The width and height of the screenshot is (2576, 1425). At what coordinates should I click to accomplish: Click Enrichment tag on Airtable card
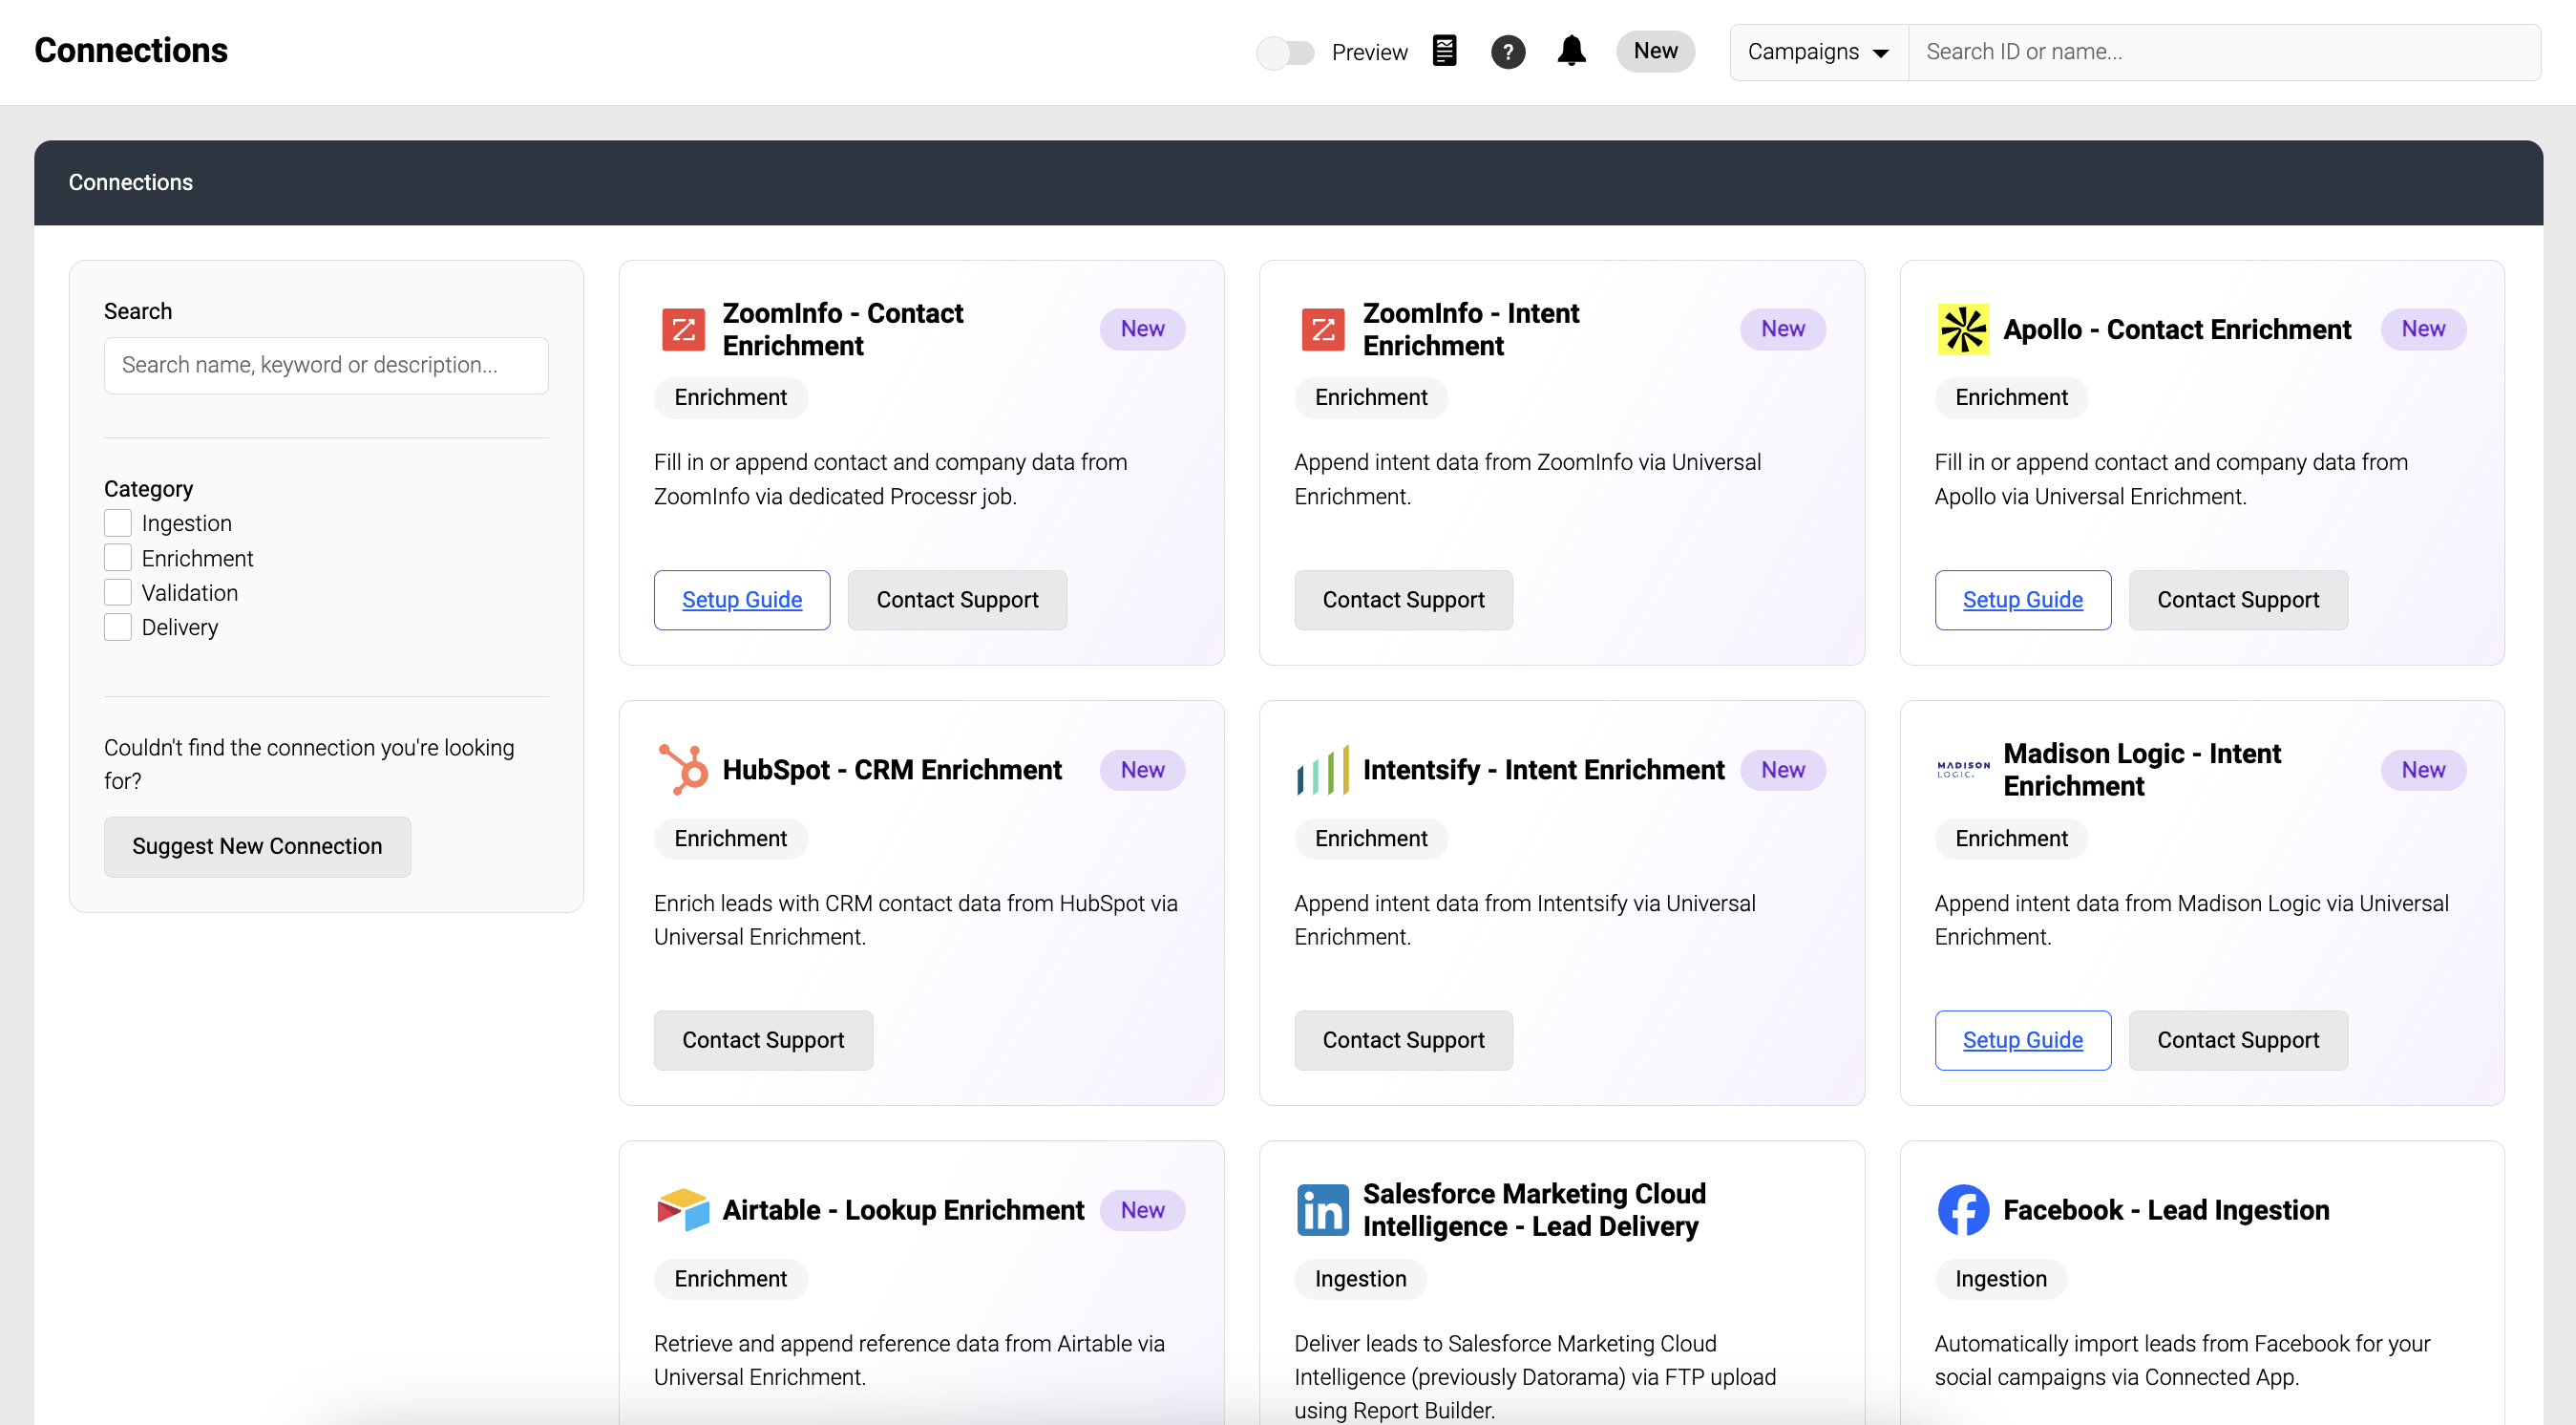731,1278
